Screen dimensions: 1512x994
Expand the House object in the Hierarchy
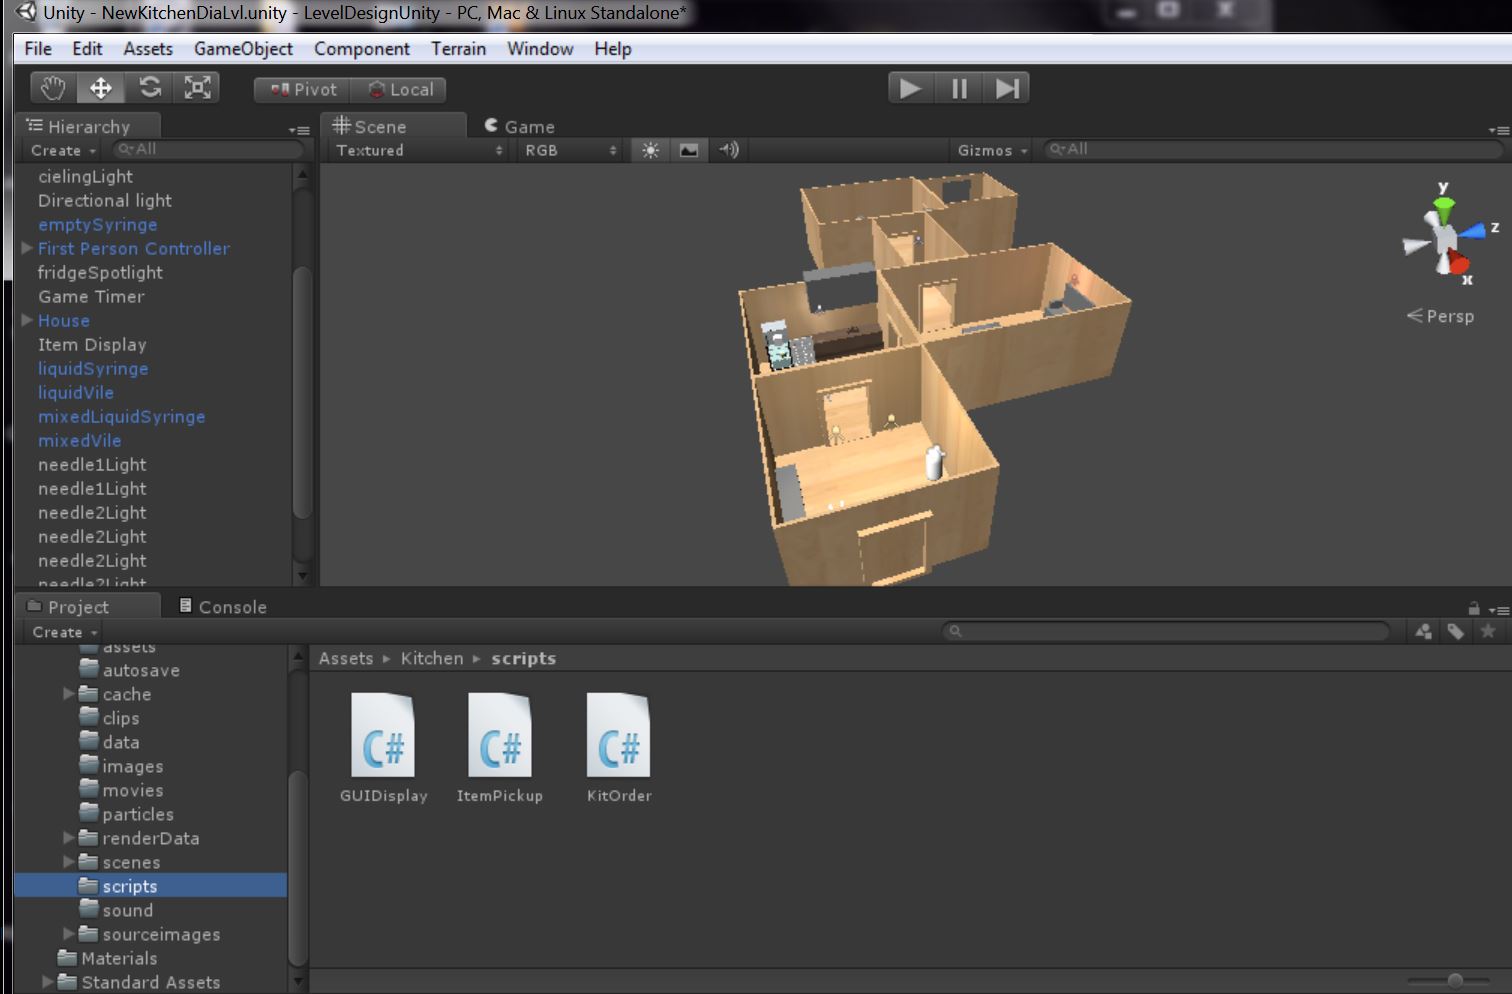[25, 320]
